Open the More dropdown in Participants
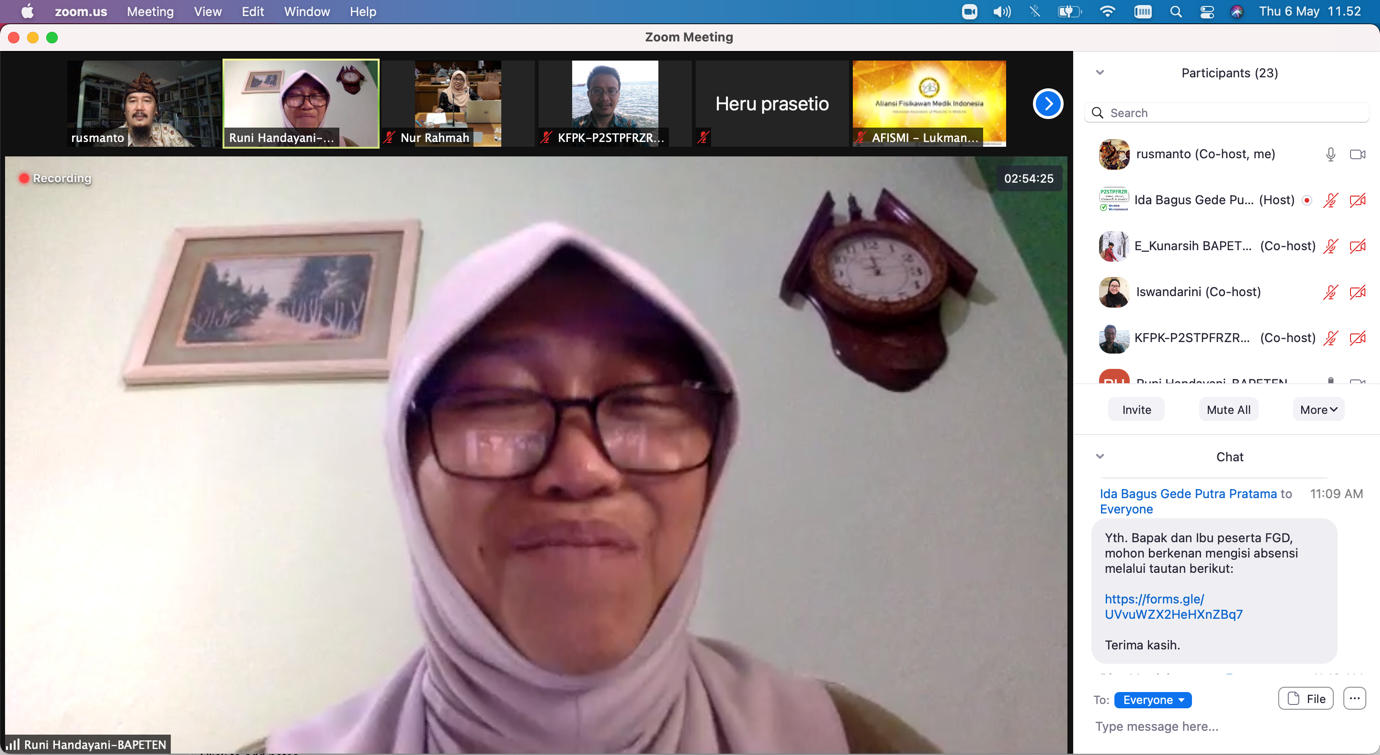1380x755 pixels. point(1318,410)
